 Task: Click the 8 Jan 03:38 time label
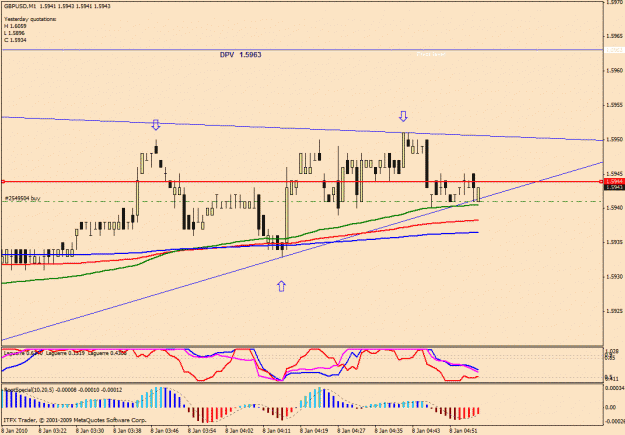[x=127, y=431]
